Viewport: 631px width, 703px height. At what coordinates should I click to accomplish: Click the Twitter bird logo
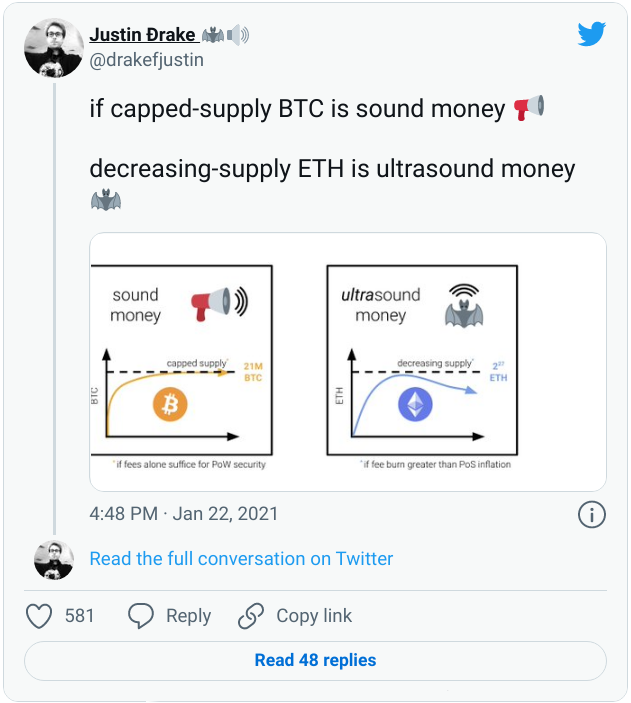click(591, 35)
